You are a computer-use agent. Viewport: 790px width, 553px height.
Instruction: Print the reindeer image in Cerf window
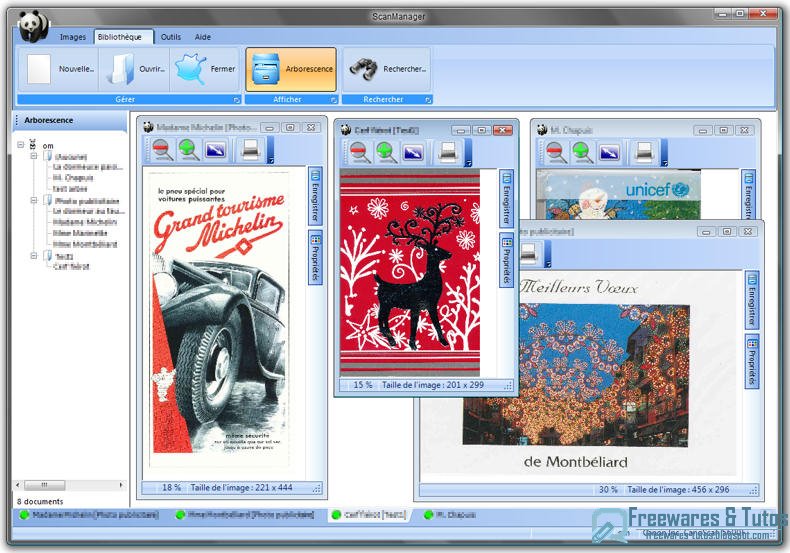click(x=447, y=152)
